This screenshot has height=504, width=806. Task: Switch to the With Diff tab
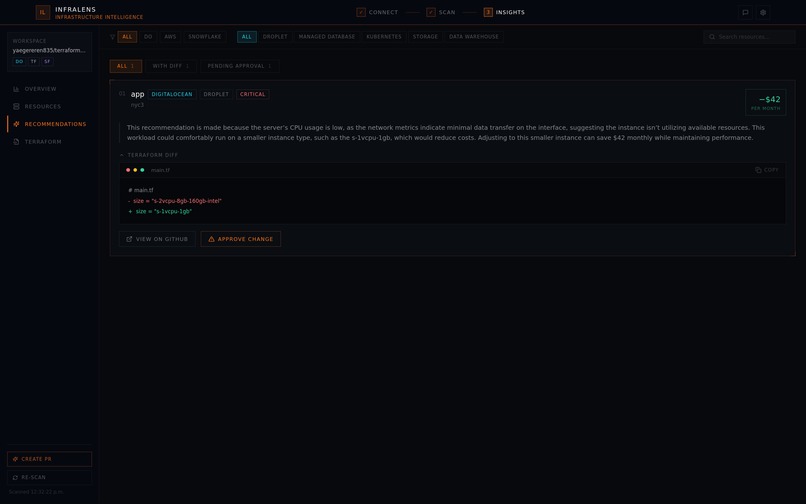[x=171, y=66]
